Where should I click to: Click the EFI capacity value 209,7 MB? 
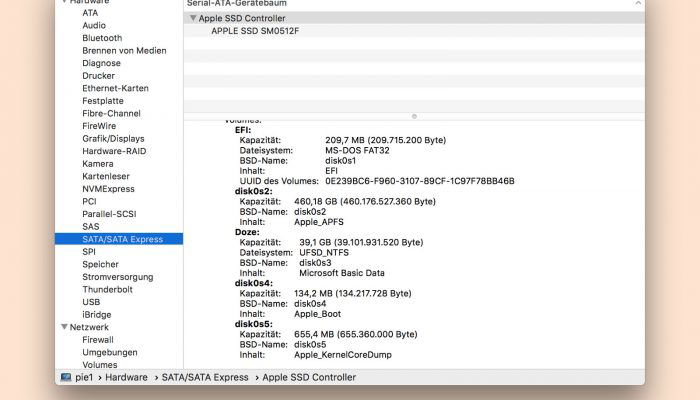(385, 140)
